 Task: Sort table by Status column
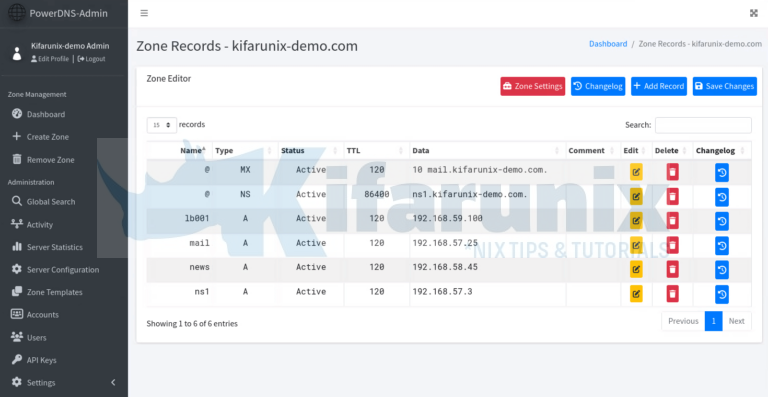[311, 150]
